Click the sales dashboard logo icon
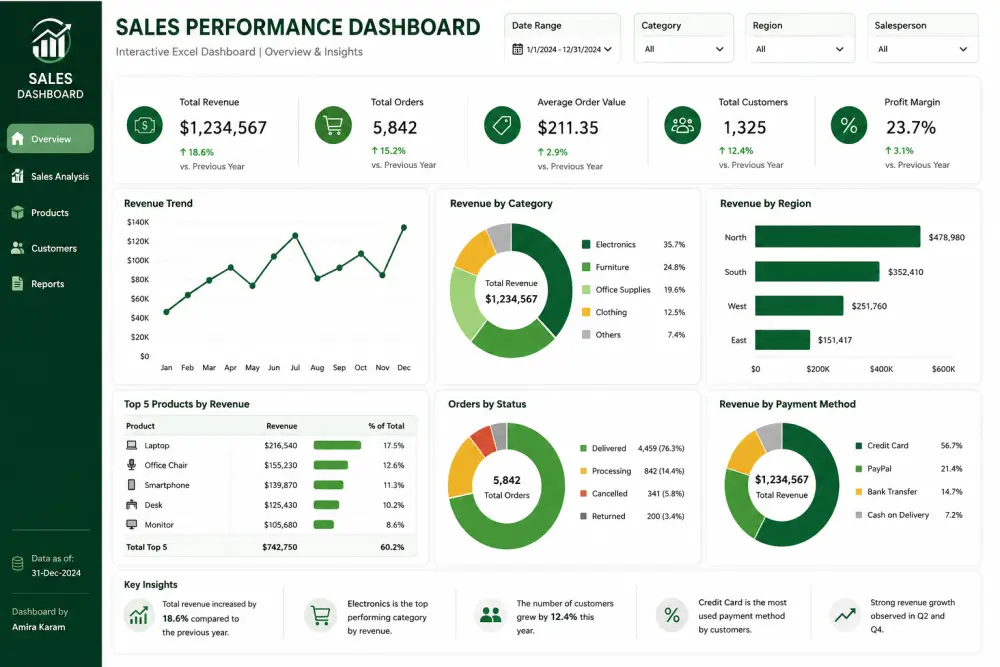The height and width of the screenshot is (667, 1000). (x=51, y=40)
